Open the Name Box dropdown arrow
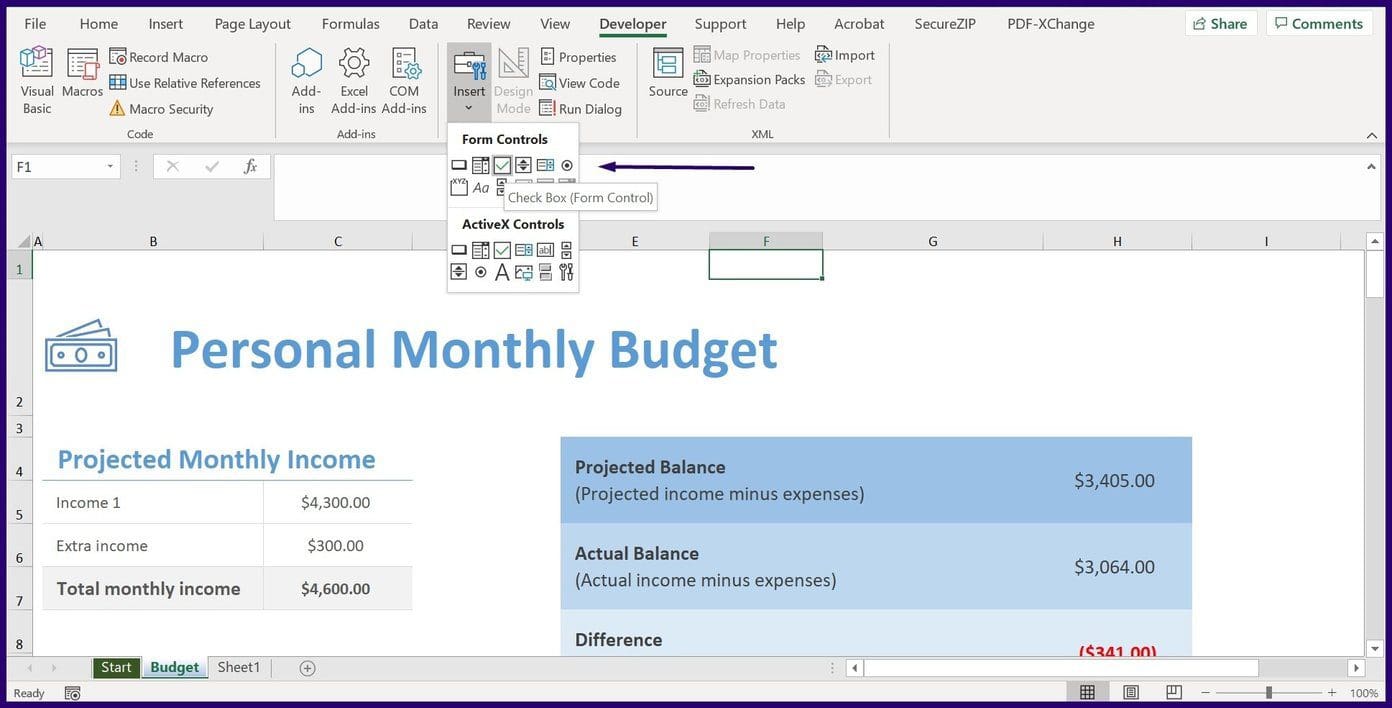Screen dimensions: 1392x708 pos(110,167)
